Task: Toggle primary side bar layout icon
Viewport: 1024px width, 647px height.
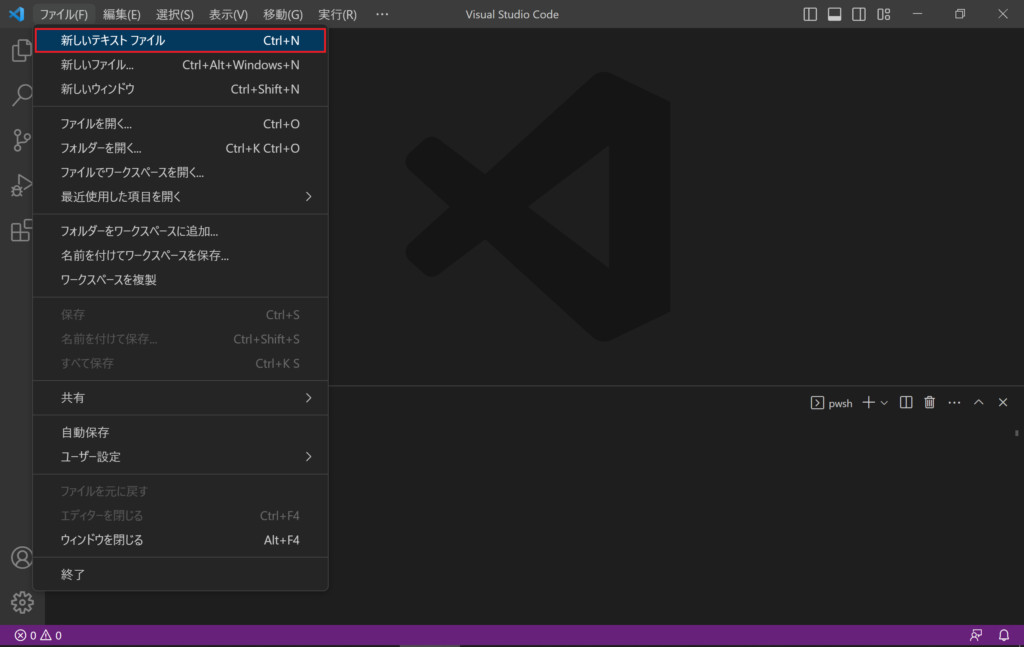Action: click(810, 14)
